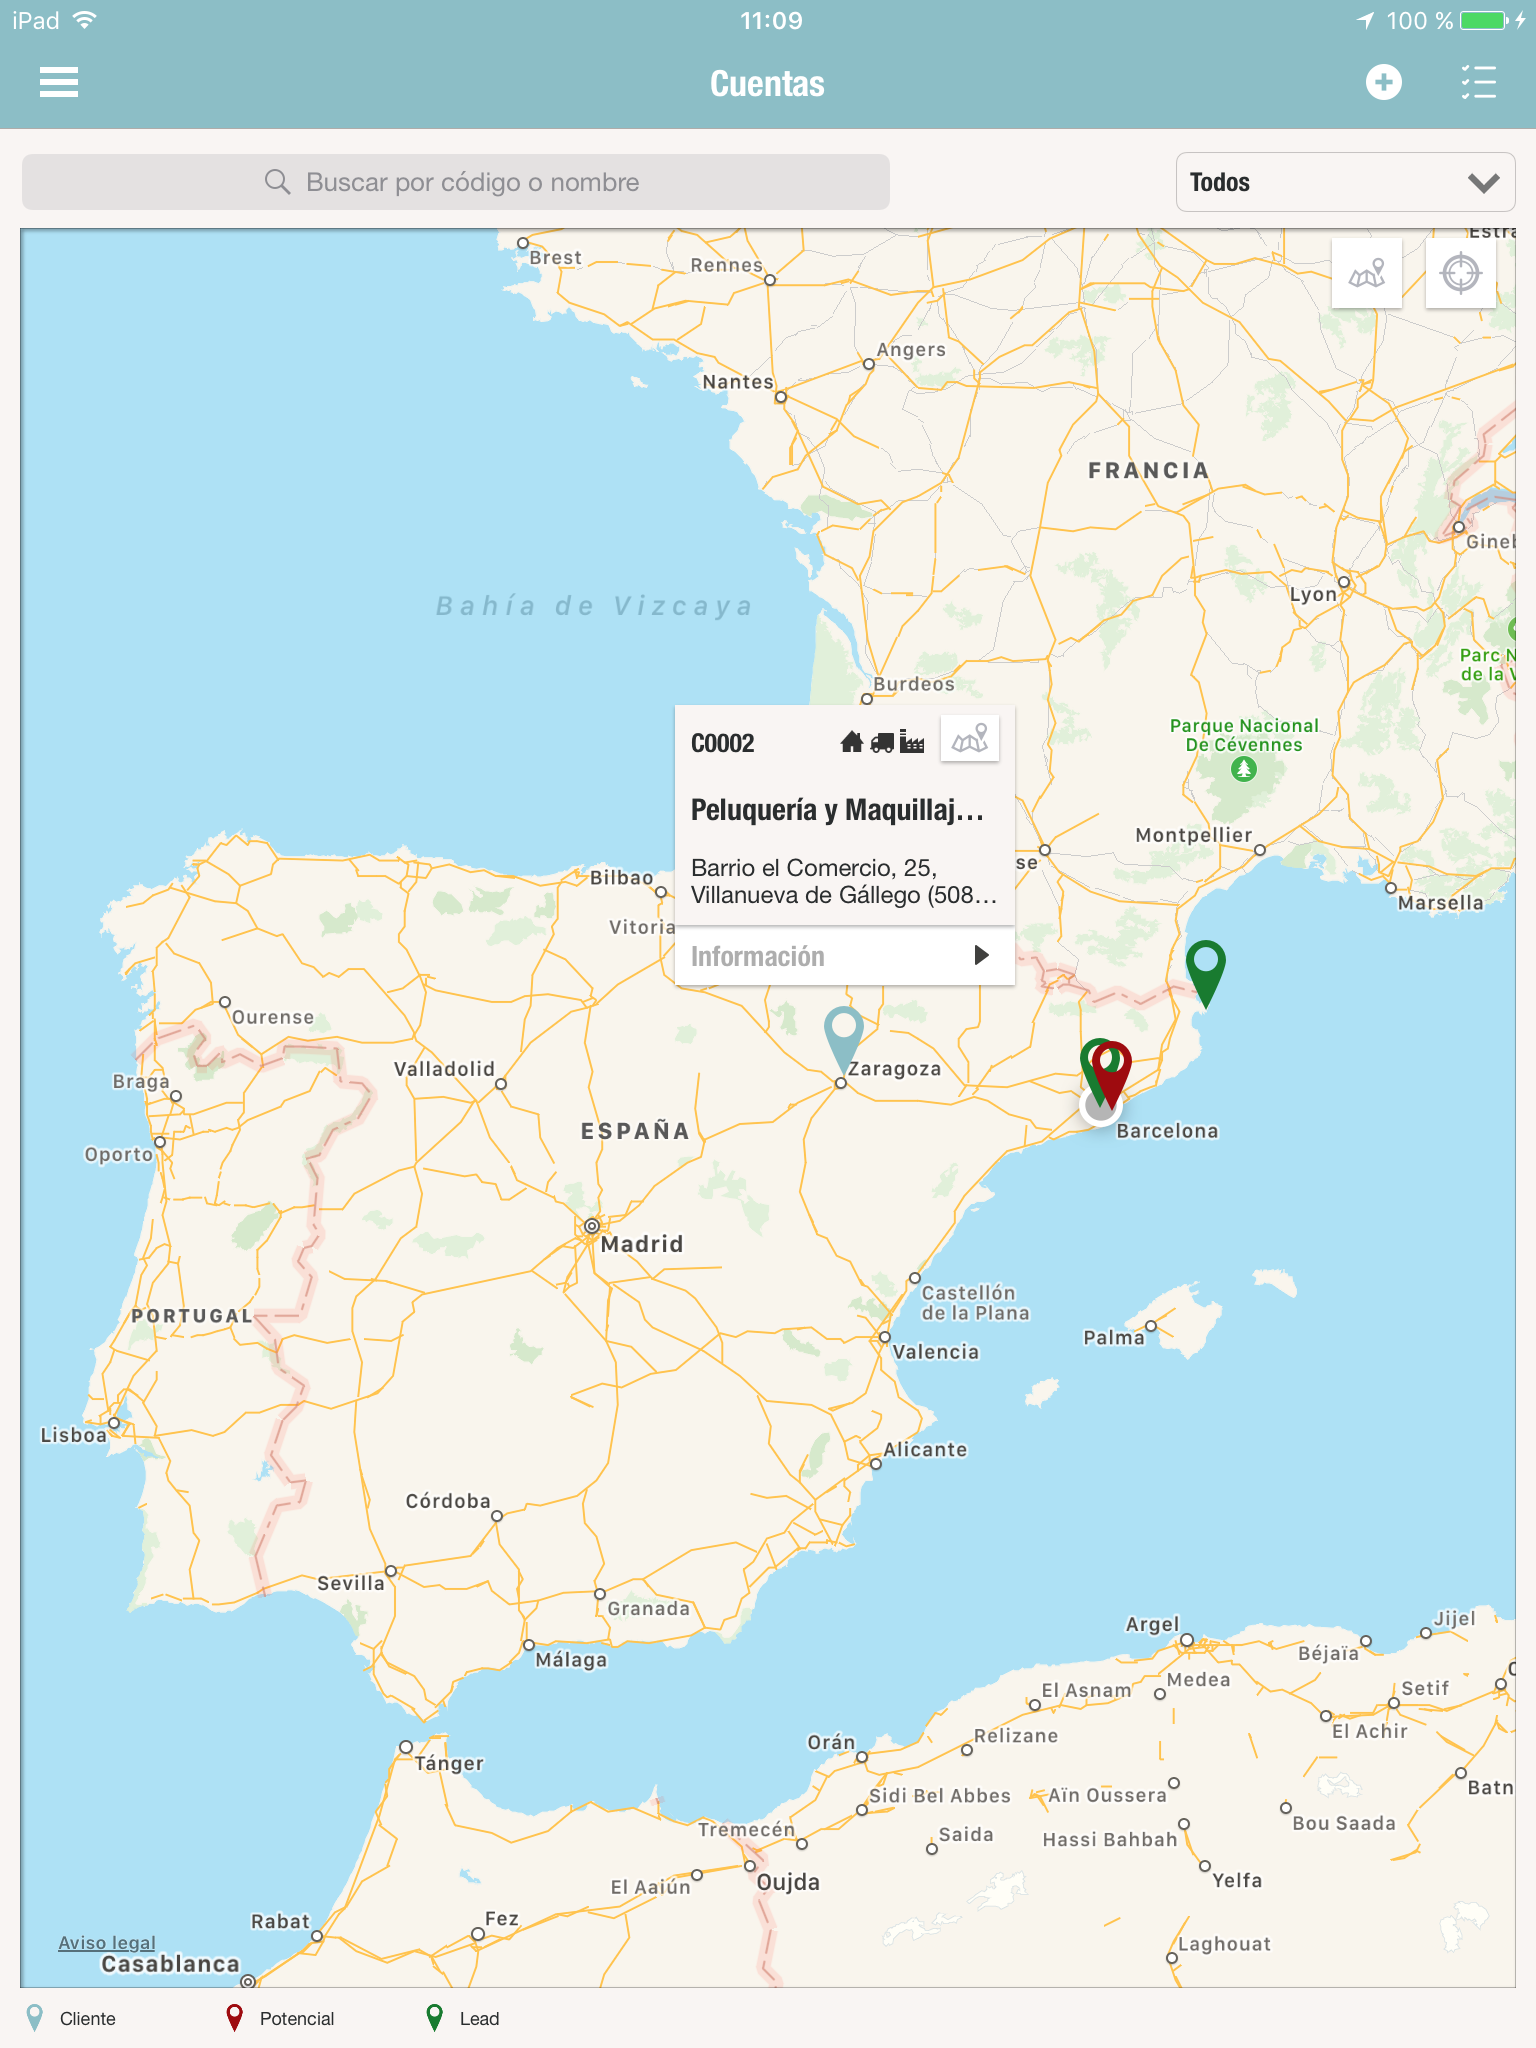The width and height of the screenshot is (1536, 2048).
Task: Tap the Argel label on map
Action: coord(1153,1625)
